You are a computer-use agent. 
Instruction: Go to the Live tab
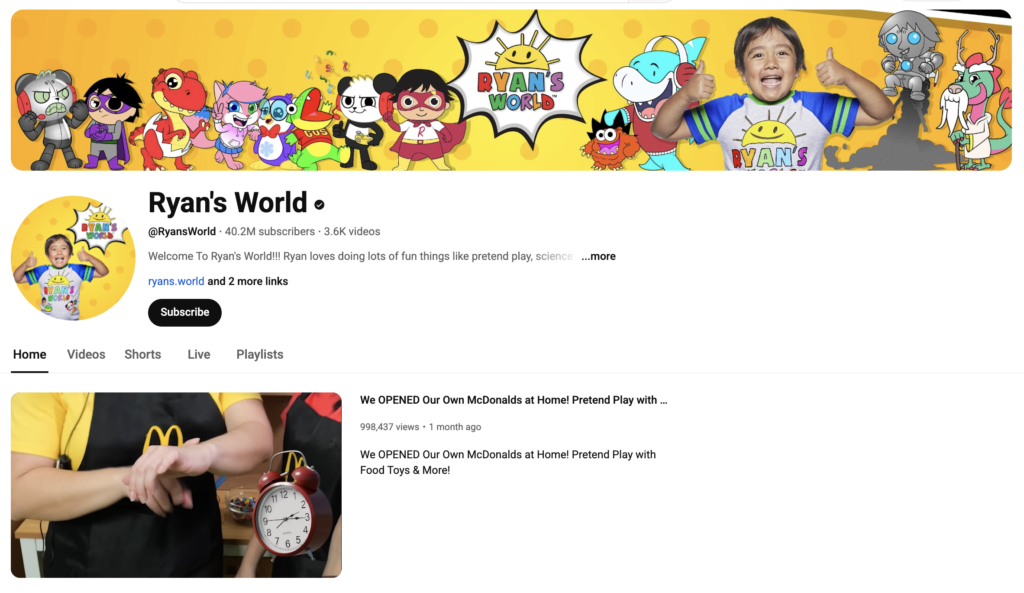(199, 355)
